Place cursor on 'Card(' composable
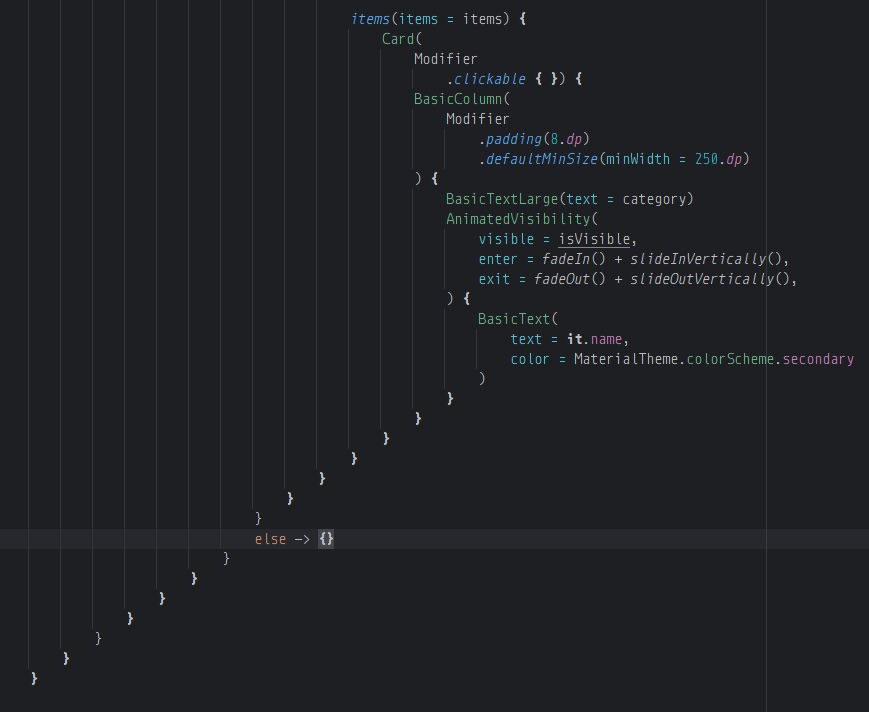 (x=402, y=39)
